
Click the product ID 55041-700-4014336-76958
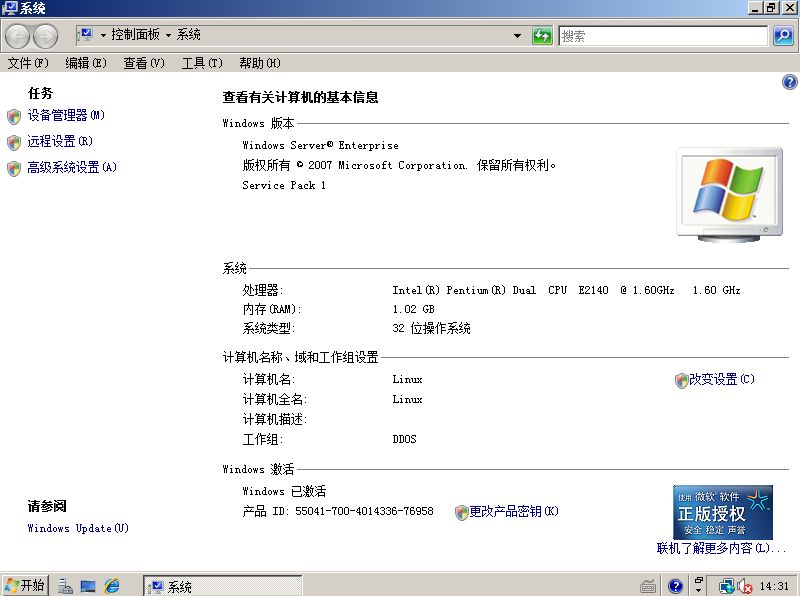point(364,511)
